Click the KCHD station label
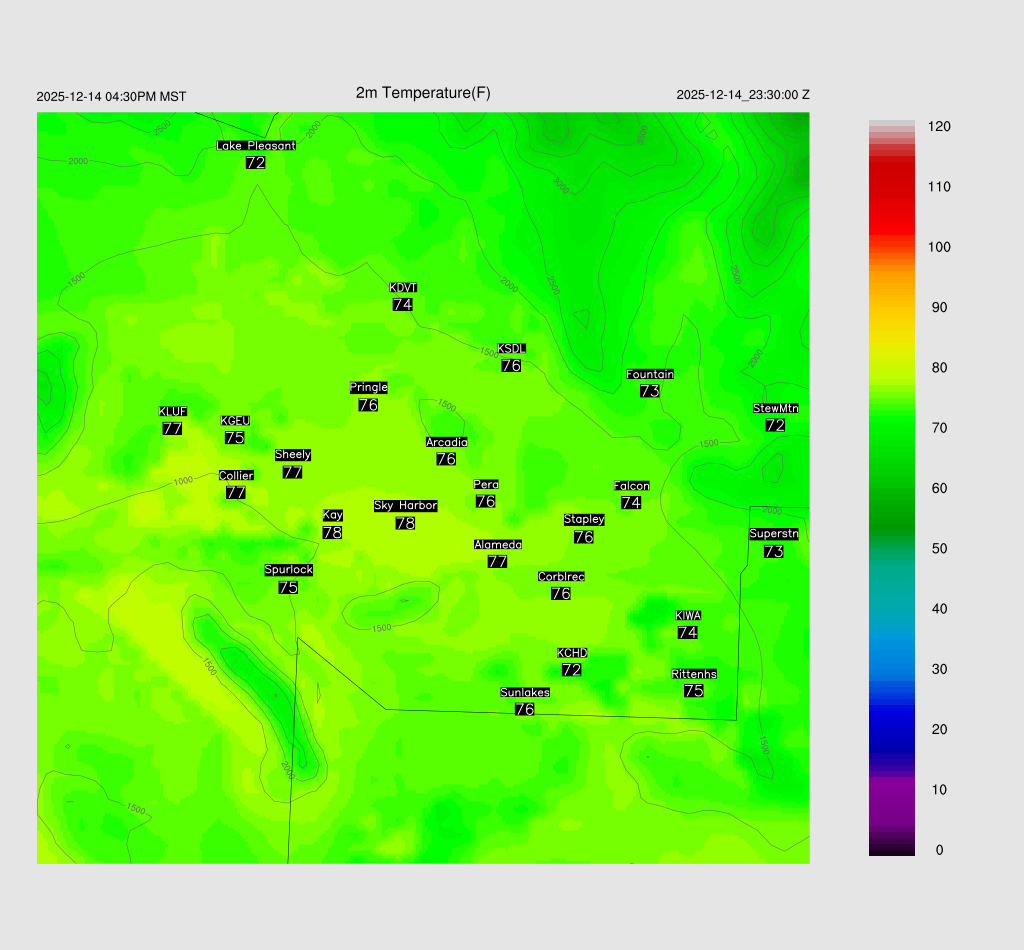This screenshot has width=1024, height=950. click(572, 653)
